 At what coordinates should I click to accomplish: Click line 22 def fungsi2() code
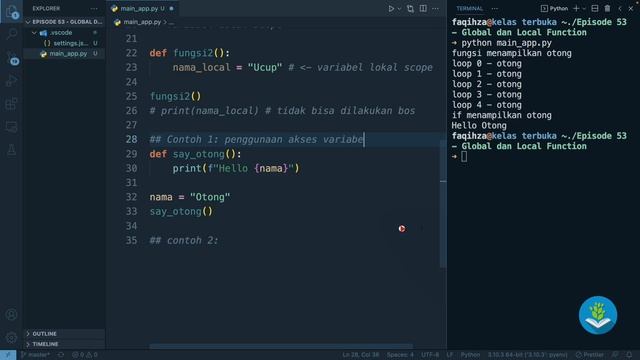point(190,53)
